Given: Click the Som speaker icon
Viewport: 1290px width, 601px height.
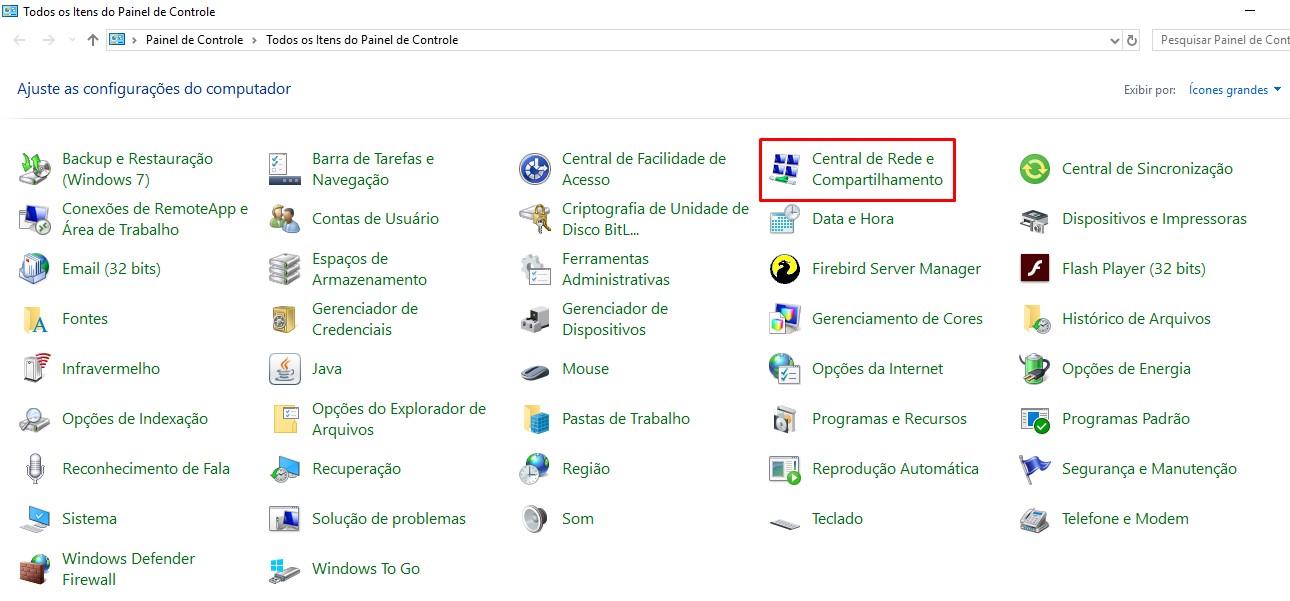Looking at the screenshot, I should (535, 519).
